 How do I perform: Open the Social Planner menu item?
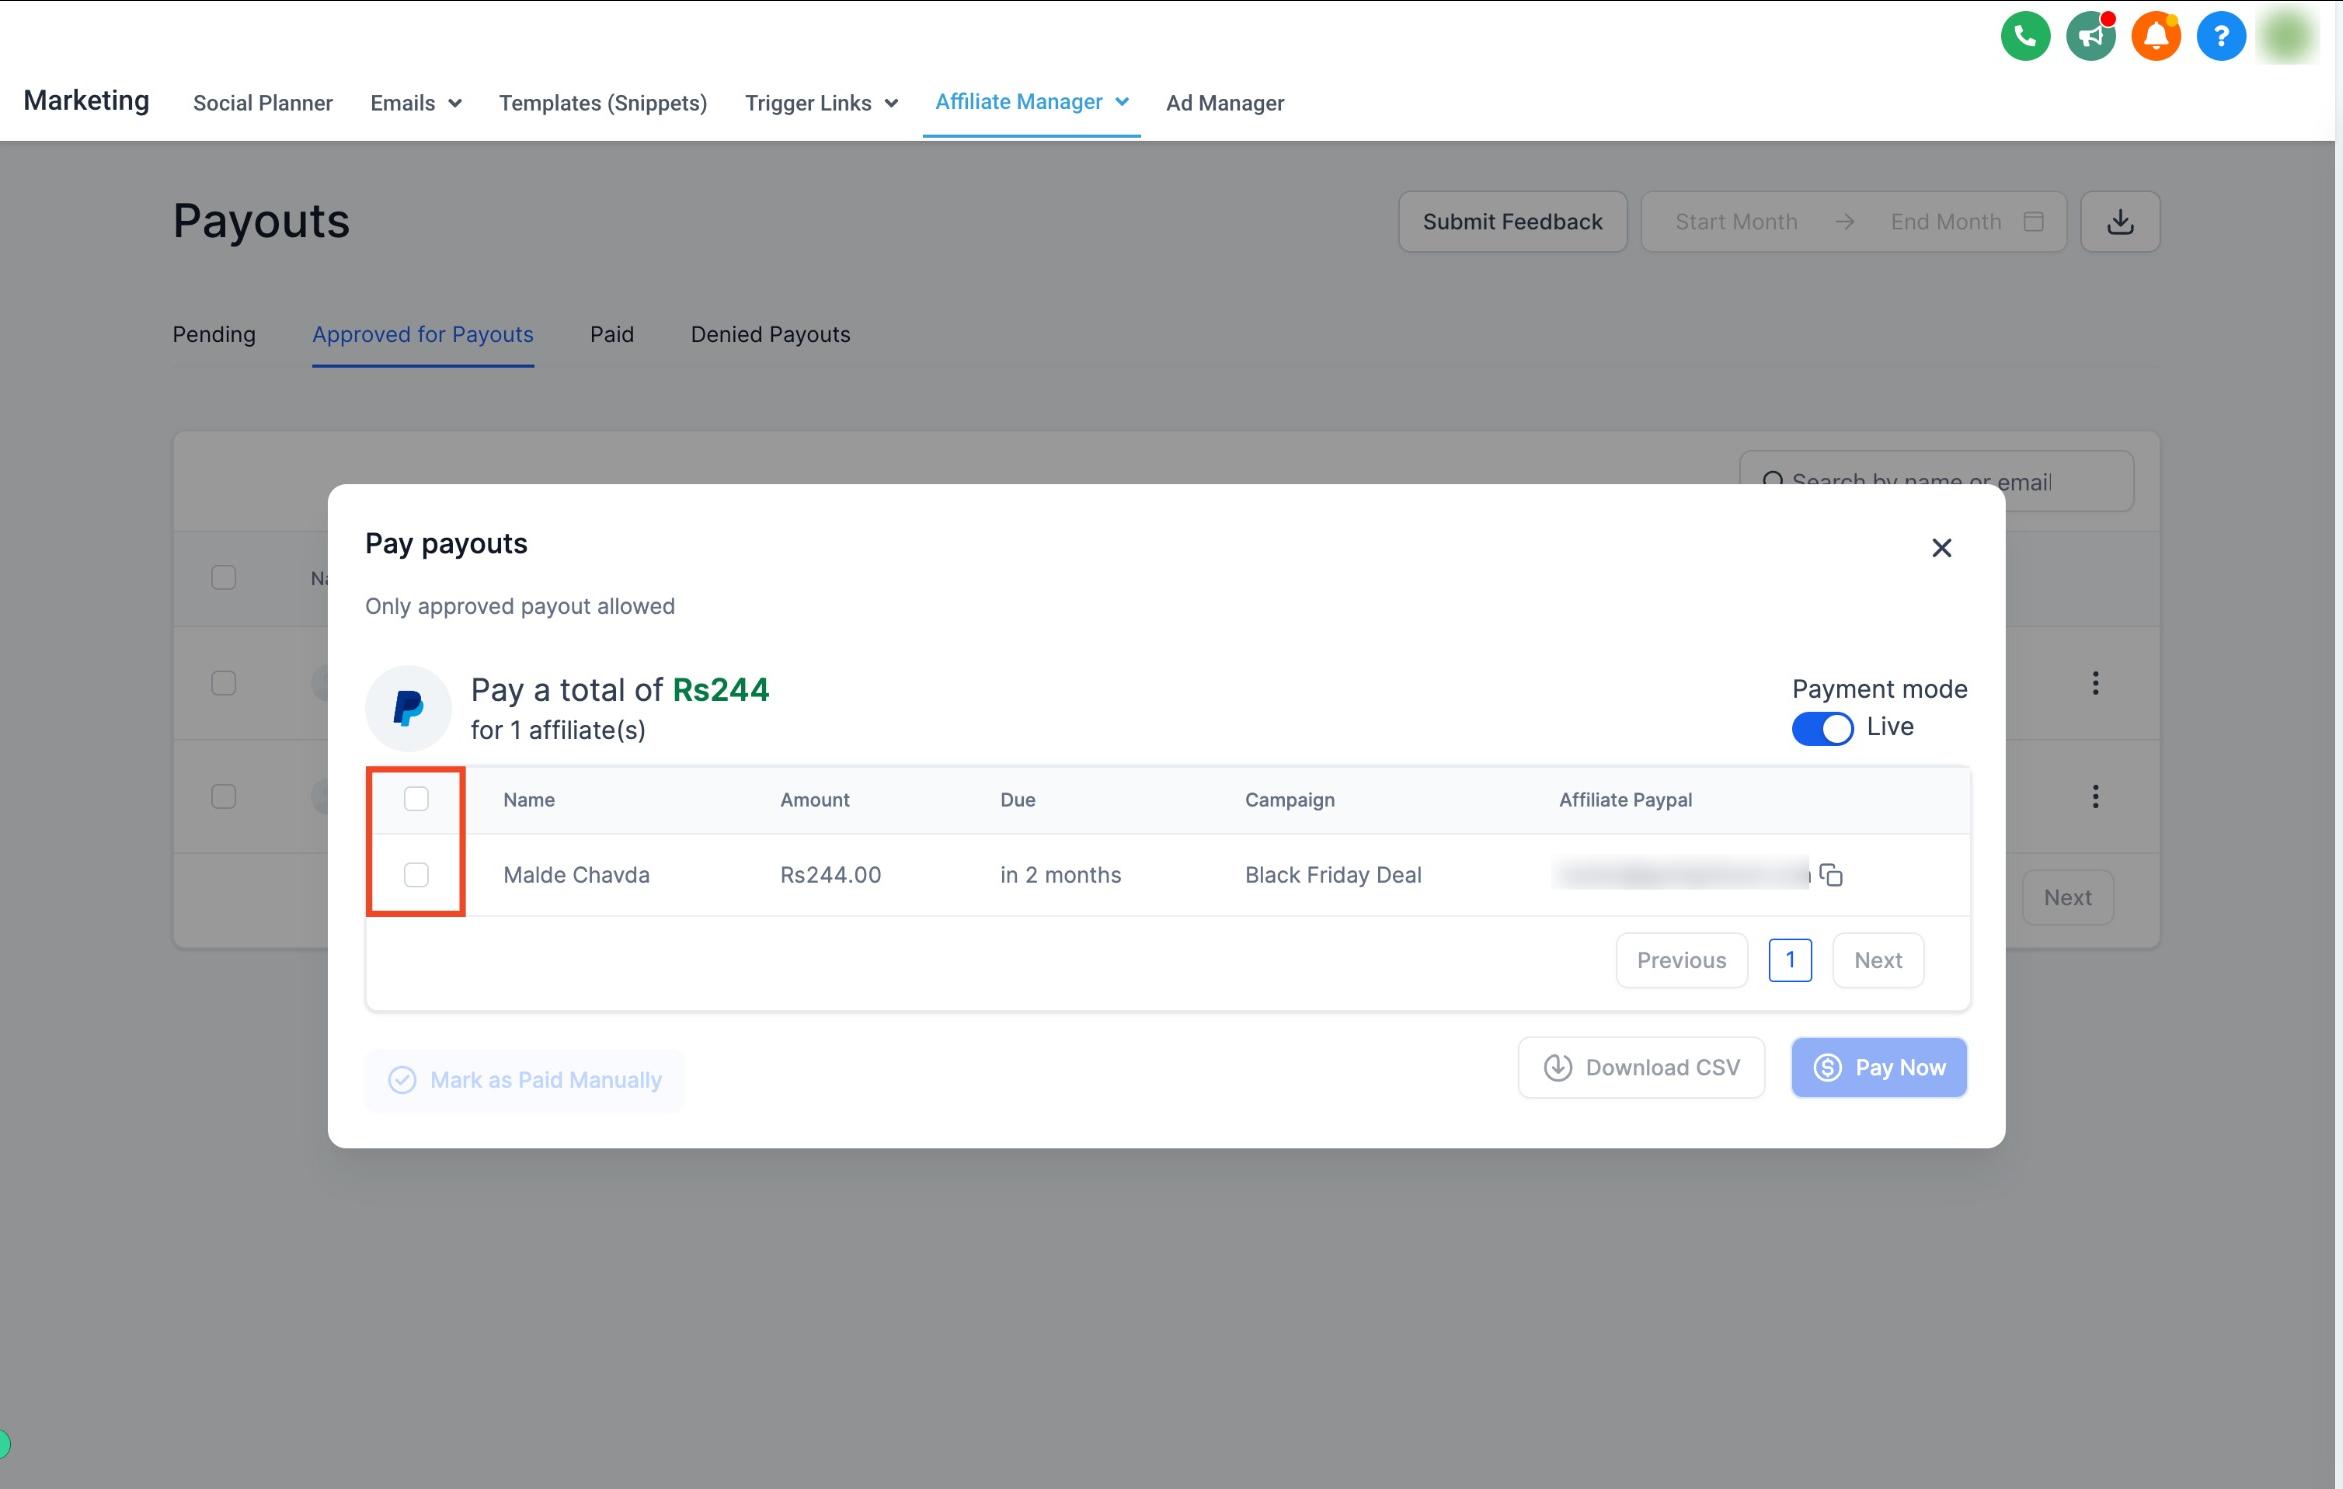click(263, 103)
